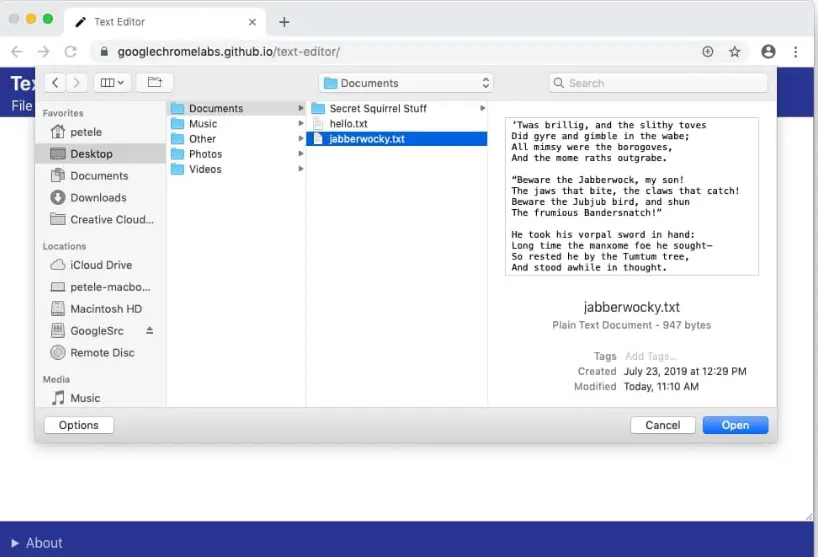Image resolution: width=818 pixels, height=557 pixels.
Task: Expand Videos folder via its arrow
Action: tap(300, 169)
